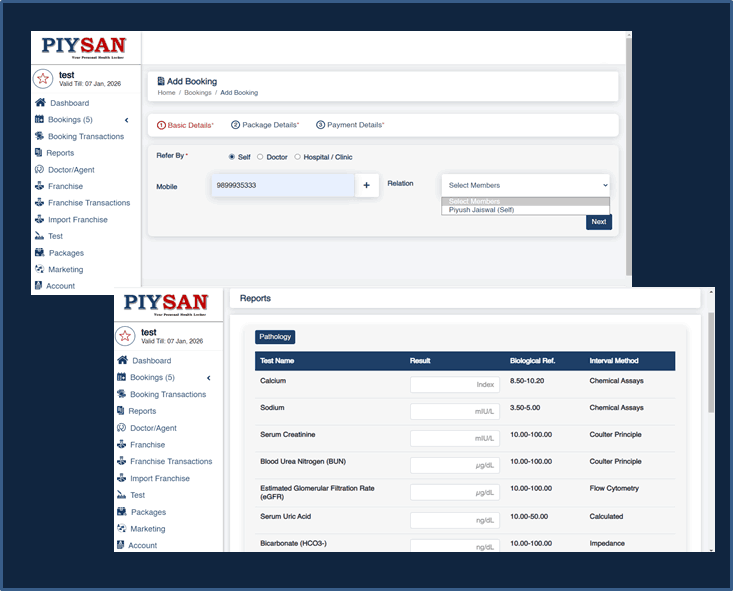Click the Sodium result input field
This screenshot has height=591, width=733.
455,411
